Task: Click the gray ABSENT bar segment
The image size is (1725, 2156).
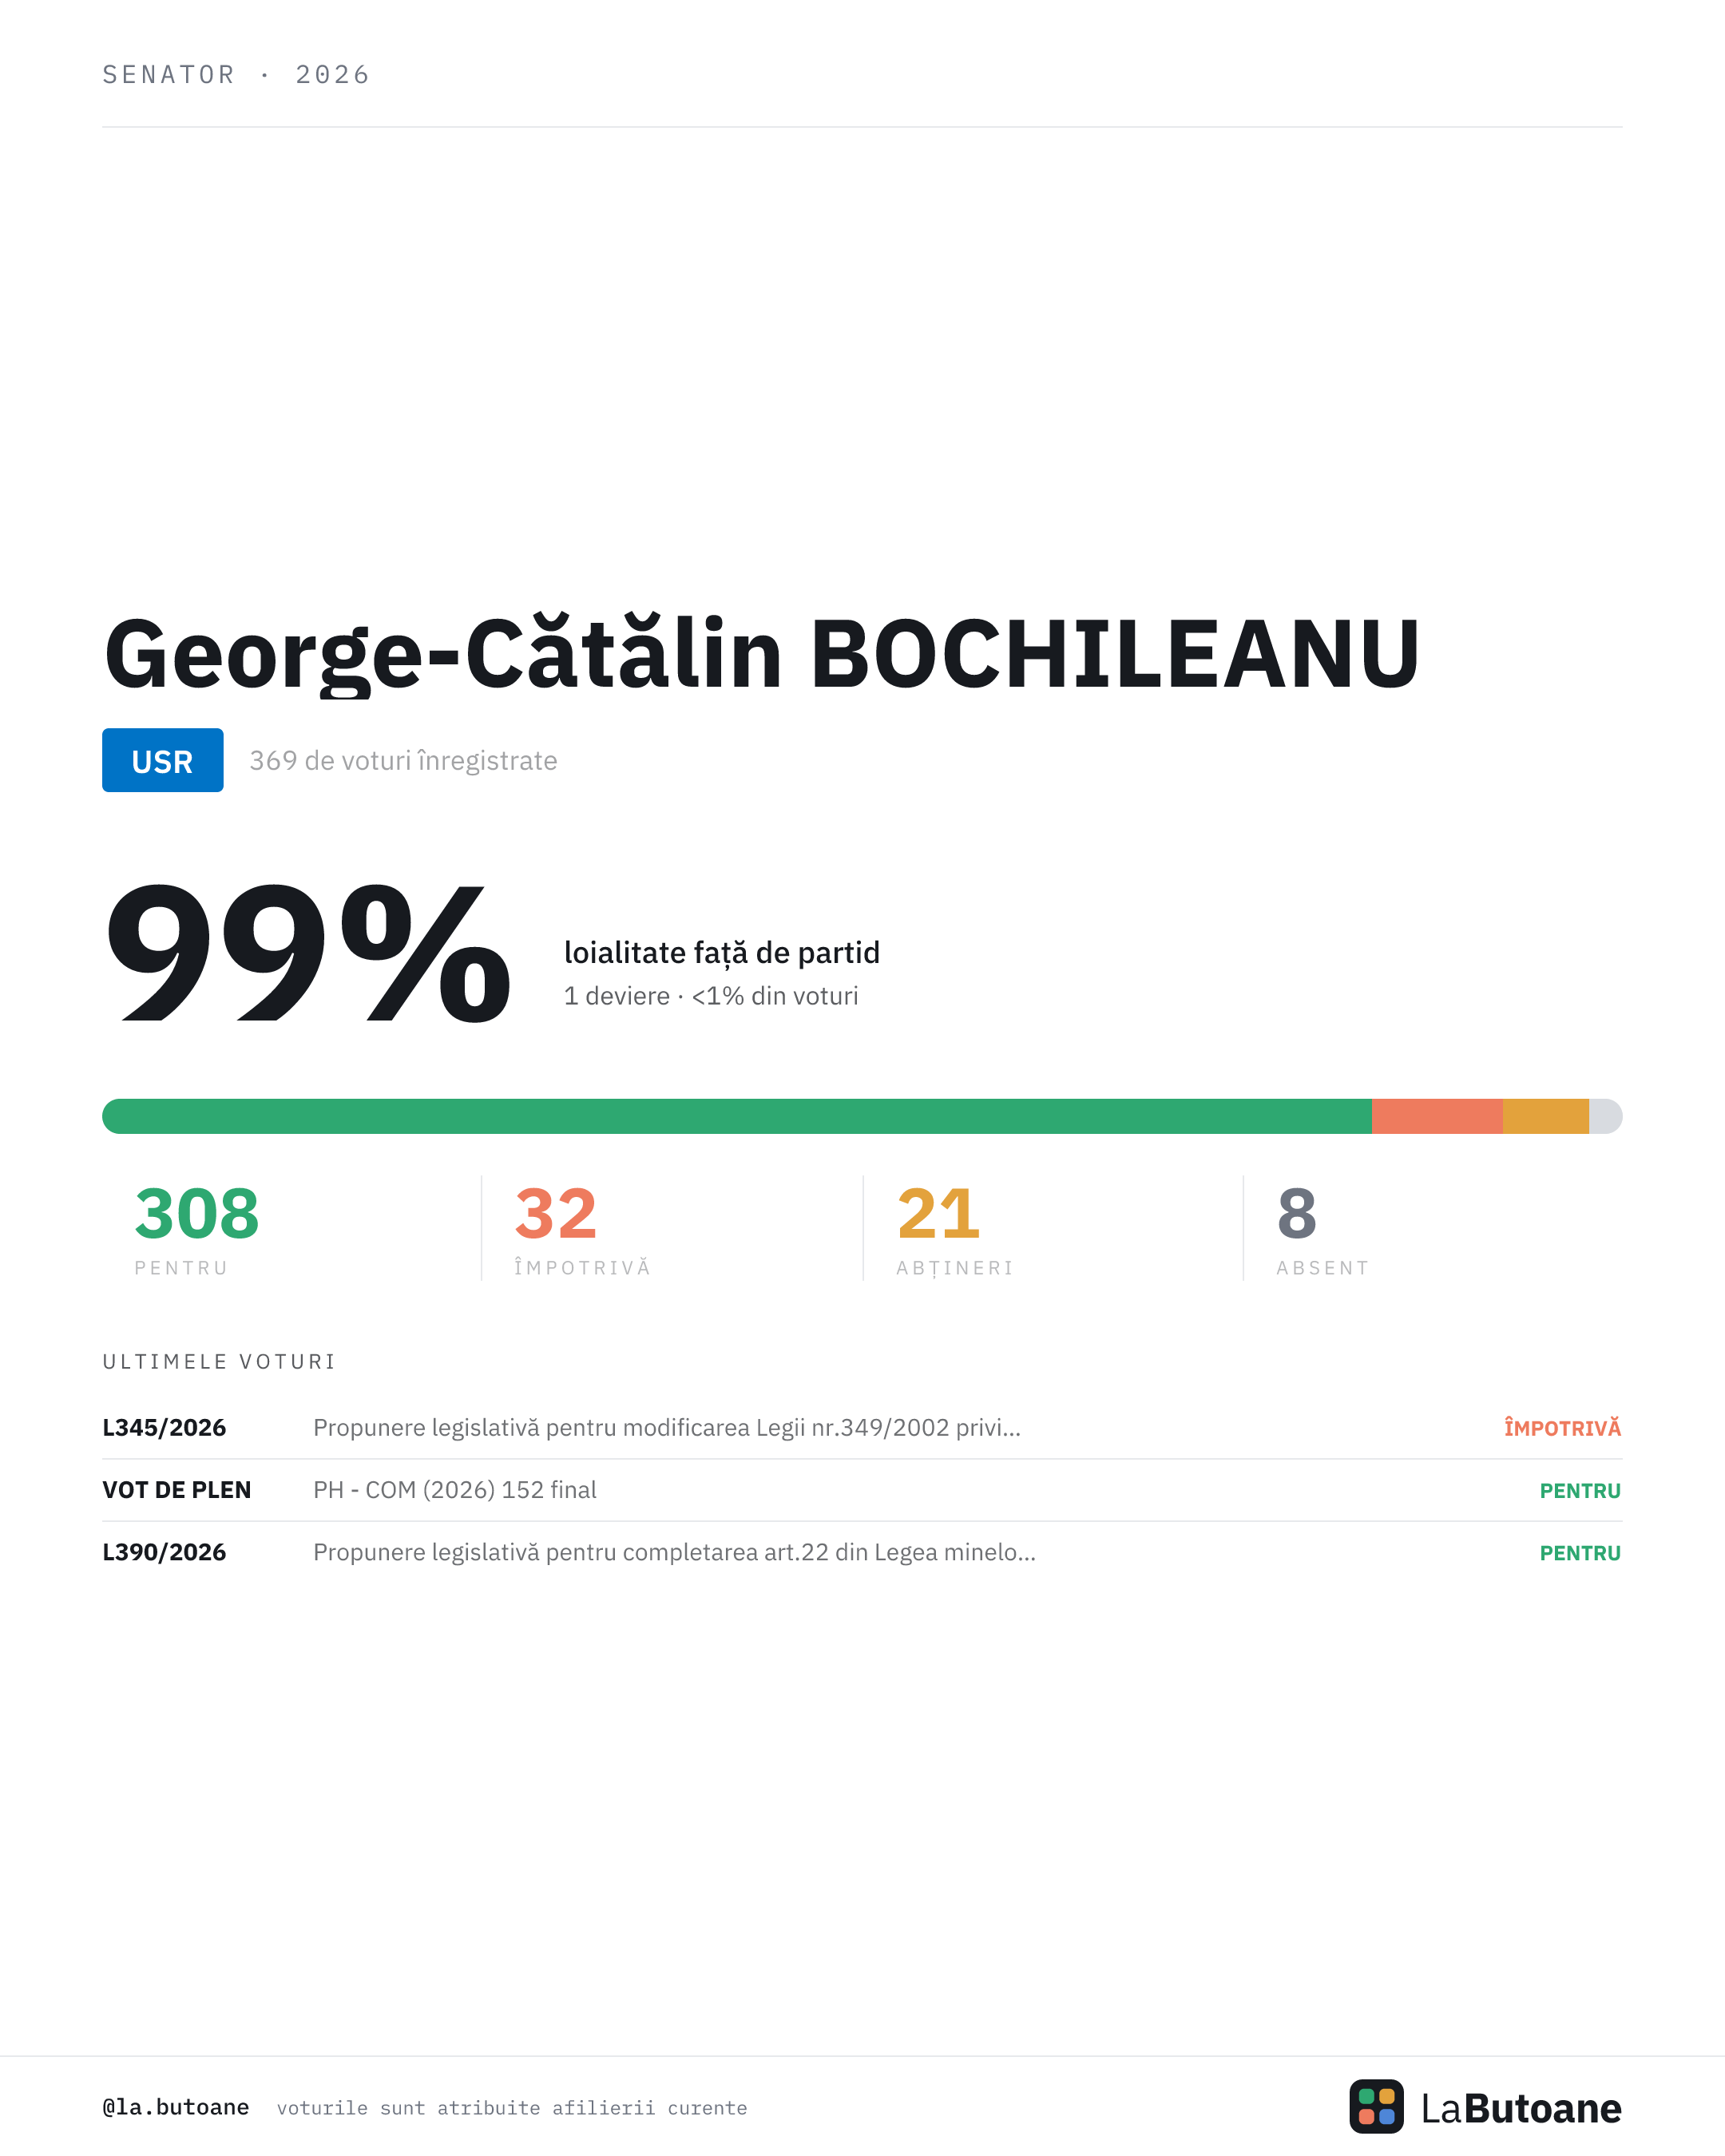Action: (x=1606, y=1116)
